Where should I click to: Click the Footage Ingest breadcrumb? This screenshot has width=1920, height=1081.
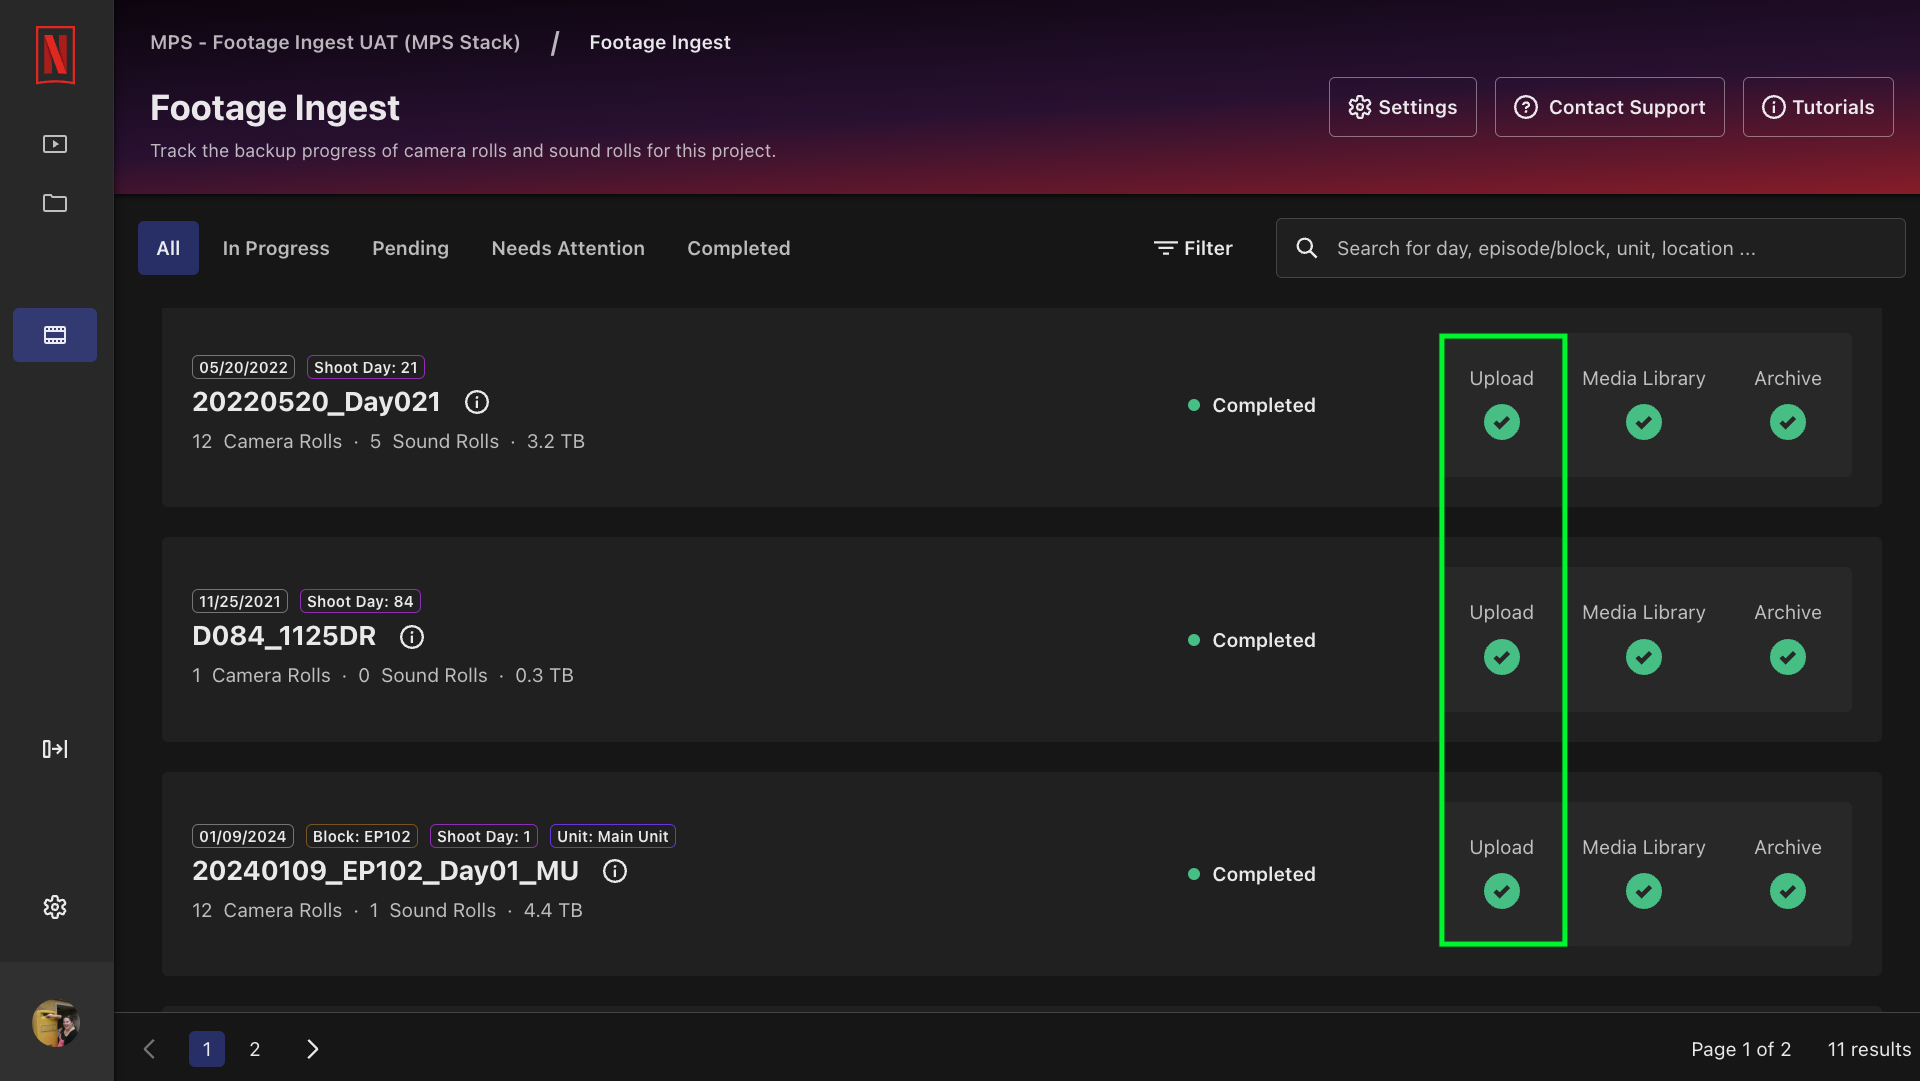(660, 42)
